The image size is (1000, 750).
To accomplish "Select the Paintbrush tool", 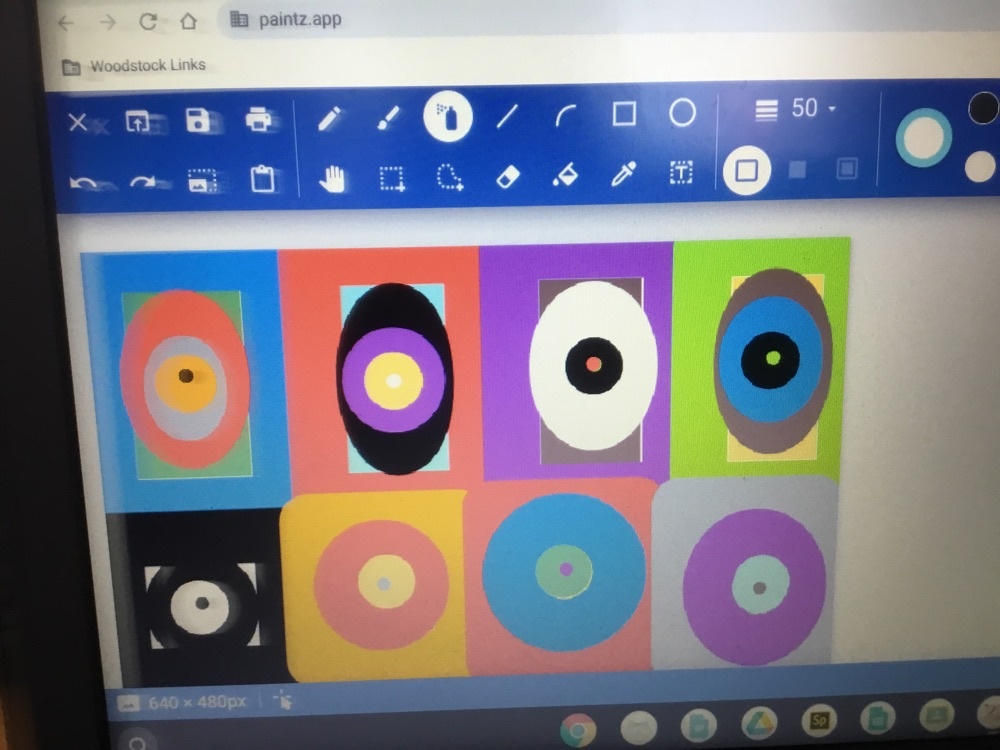I will pos(388,117).
